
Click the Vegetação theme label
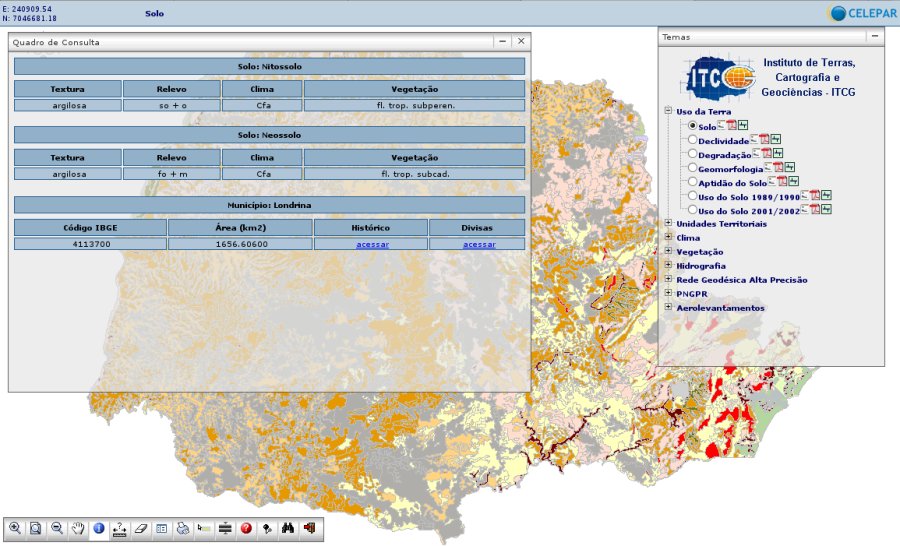coord(700,252)
